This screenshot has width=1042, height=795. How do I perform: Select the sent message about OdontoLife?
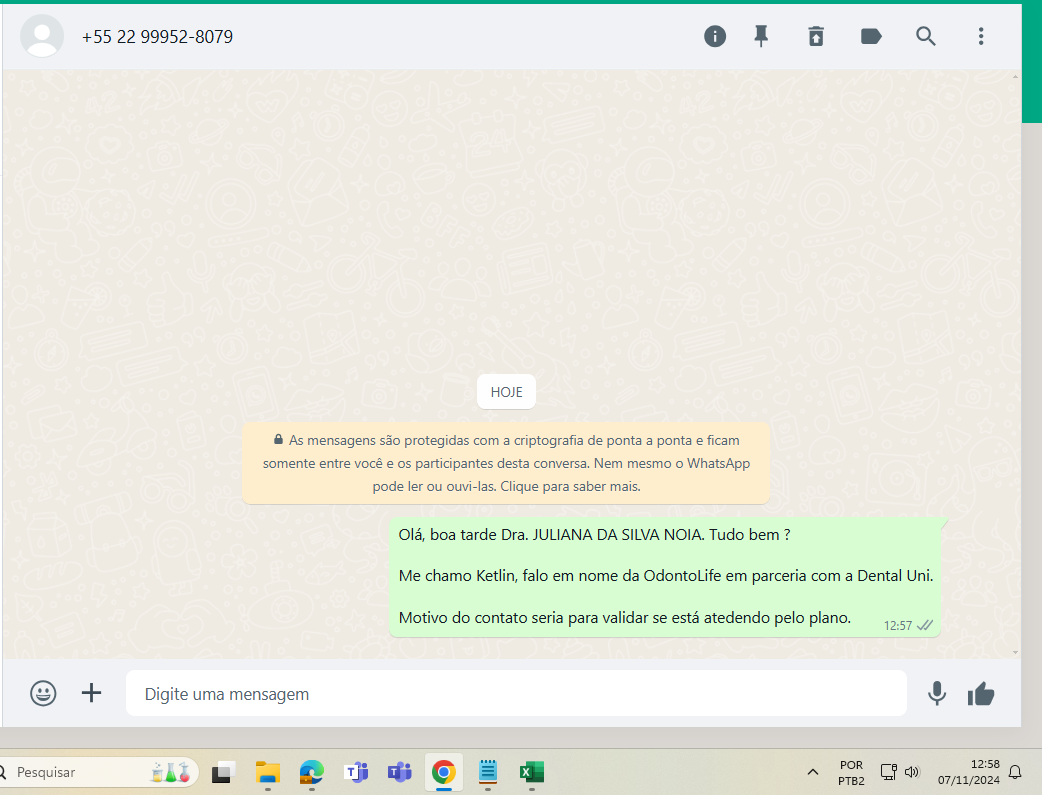pyautogui.click(x=665, y=576)
